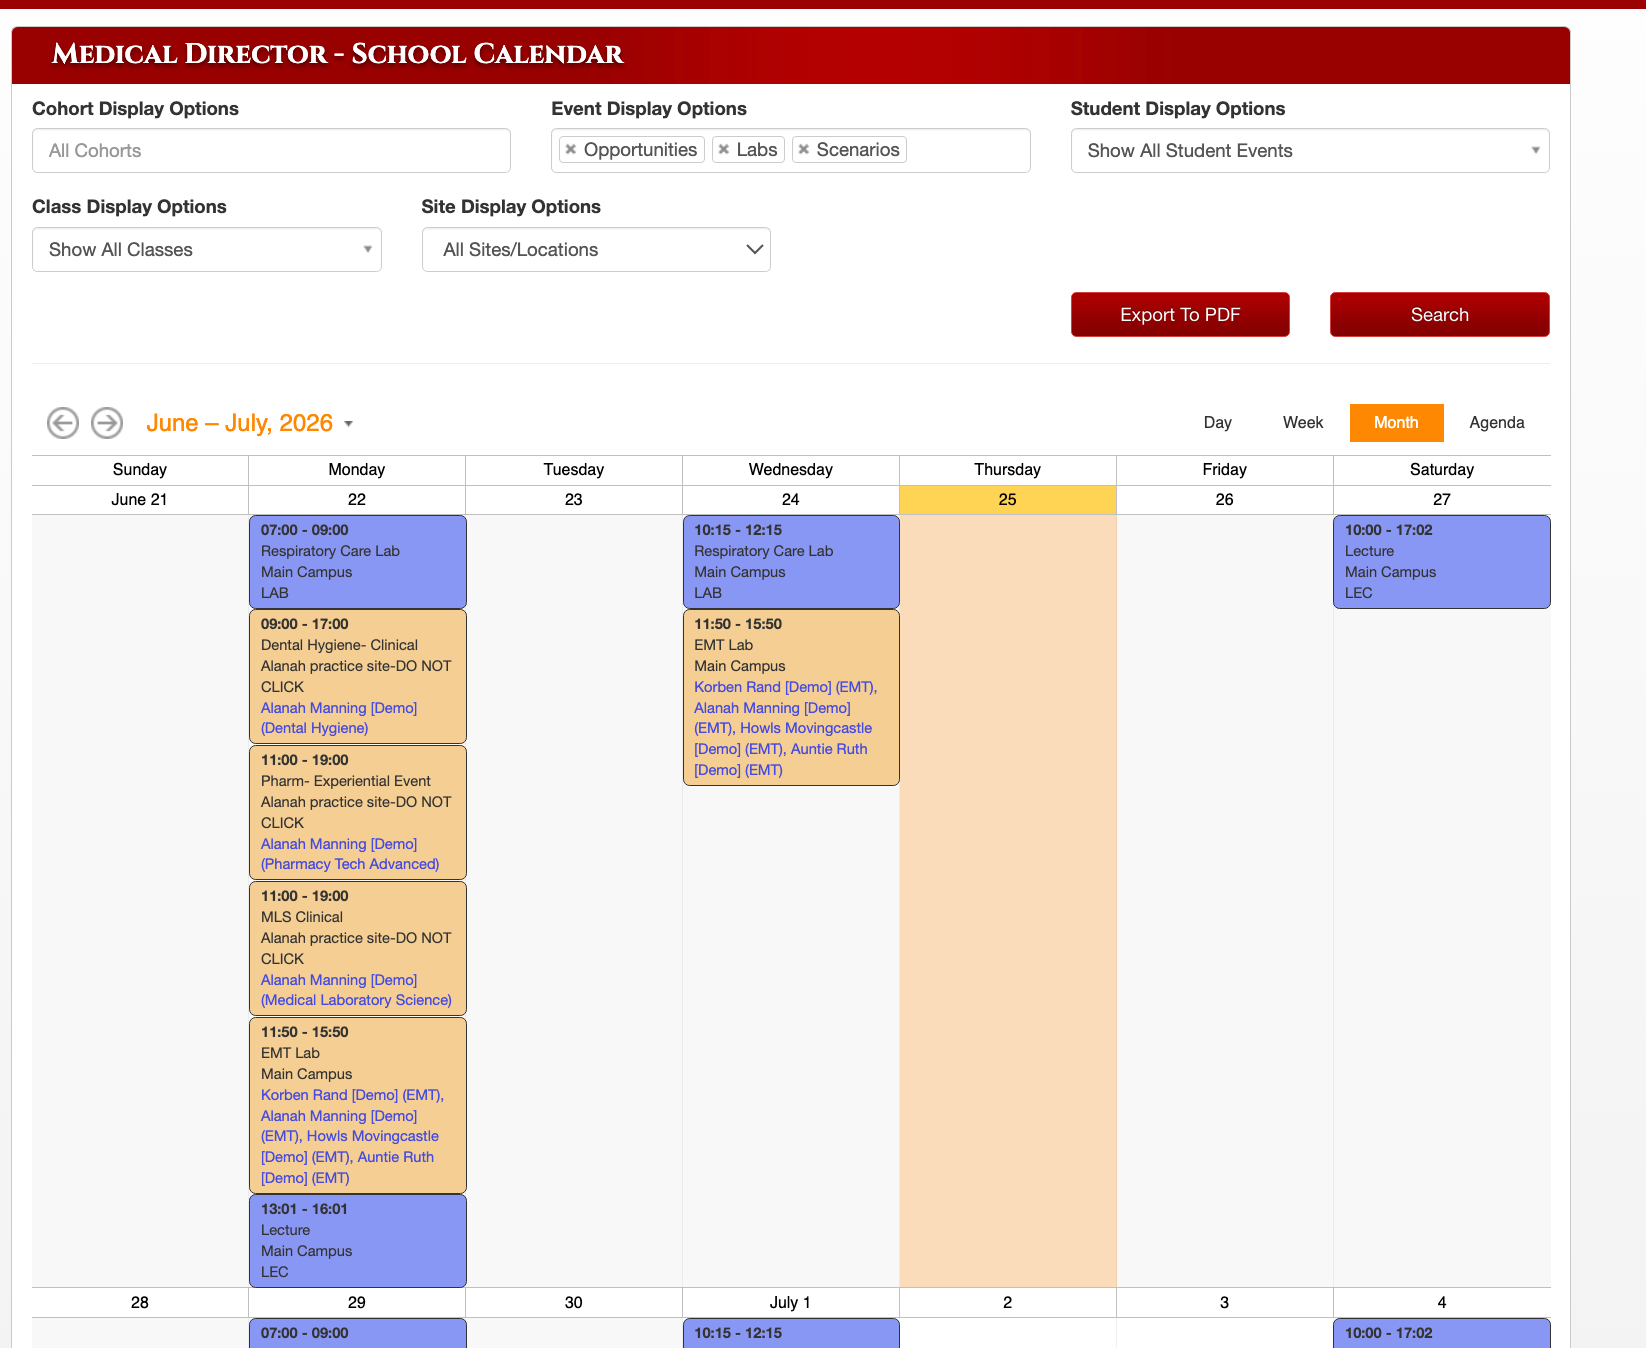Remove the Opportunities tag
This screenshot has height=1348, width=1646.
coord(571,149)
